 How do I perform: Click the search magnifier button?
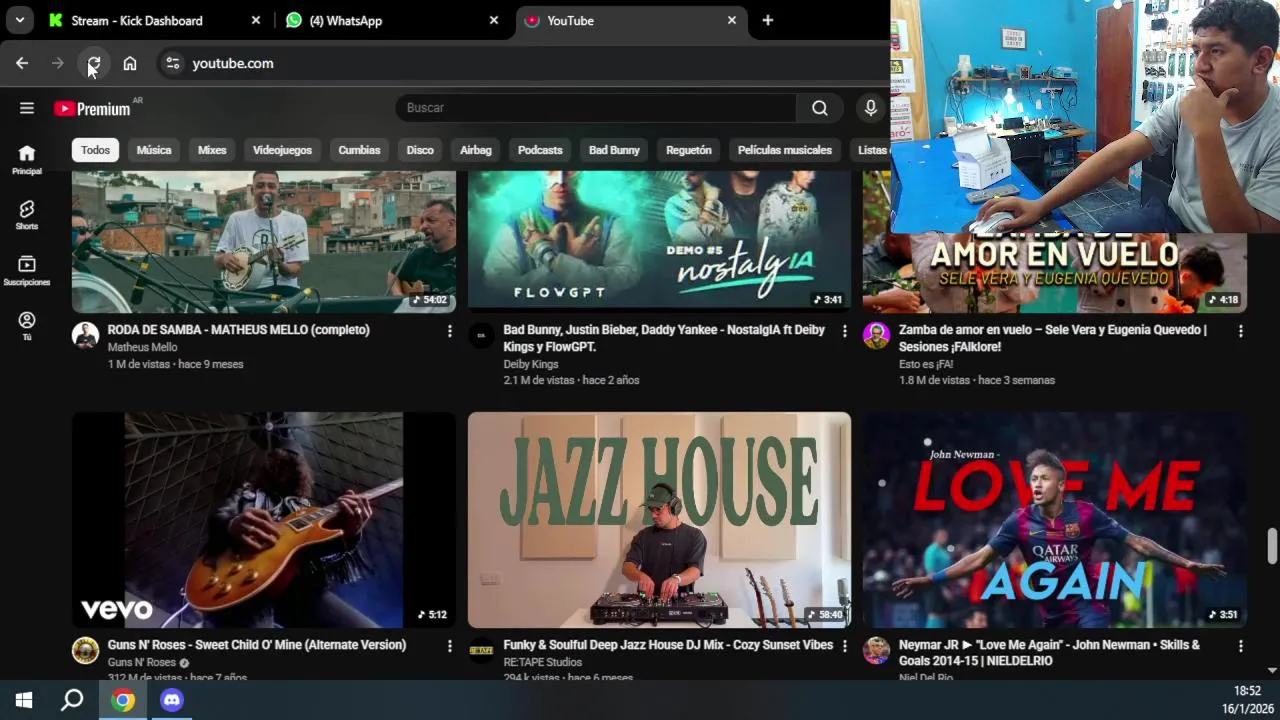pos(820,108)
